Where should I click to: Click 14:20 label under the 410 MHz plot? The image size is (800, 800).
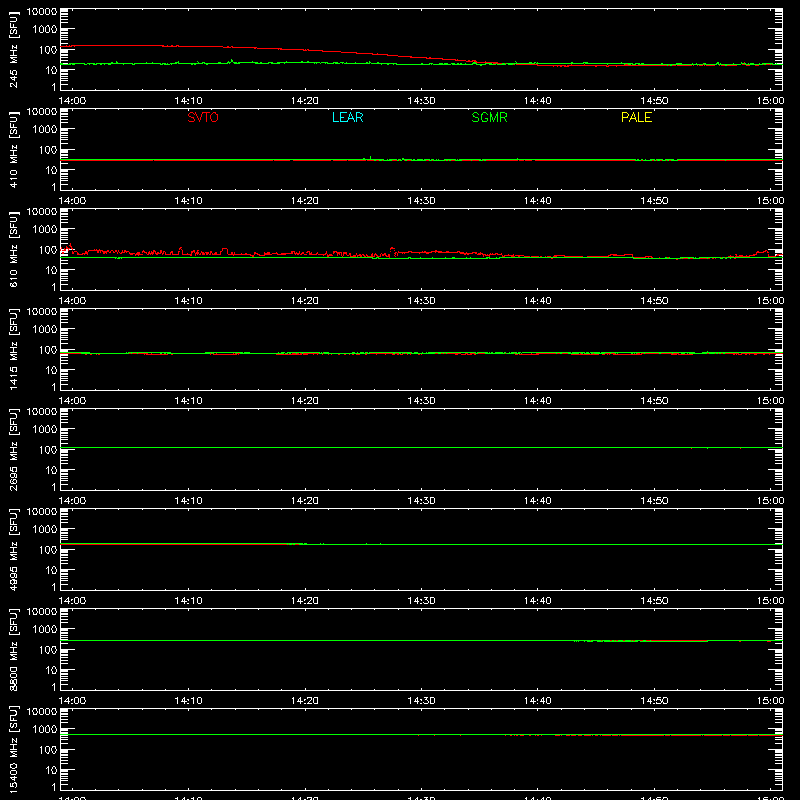click(305, 201)
